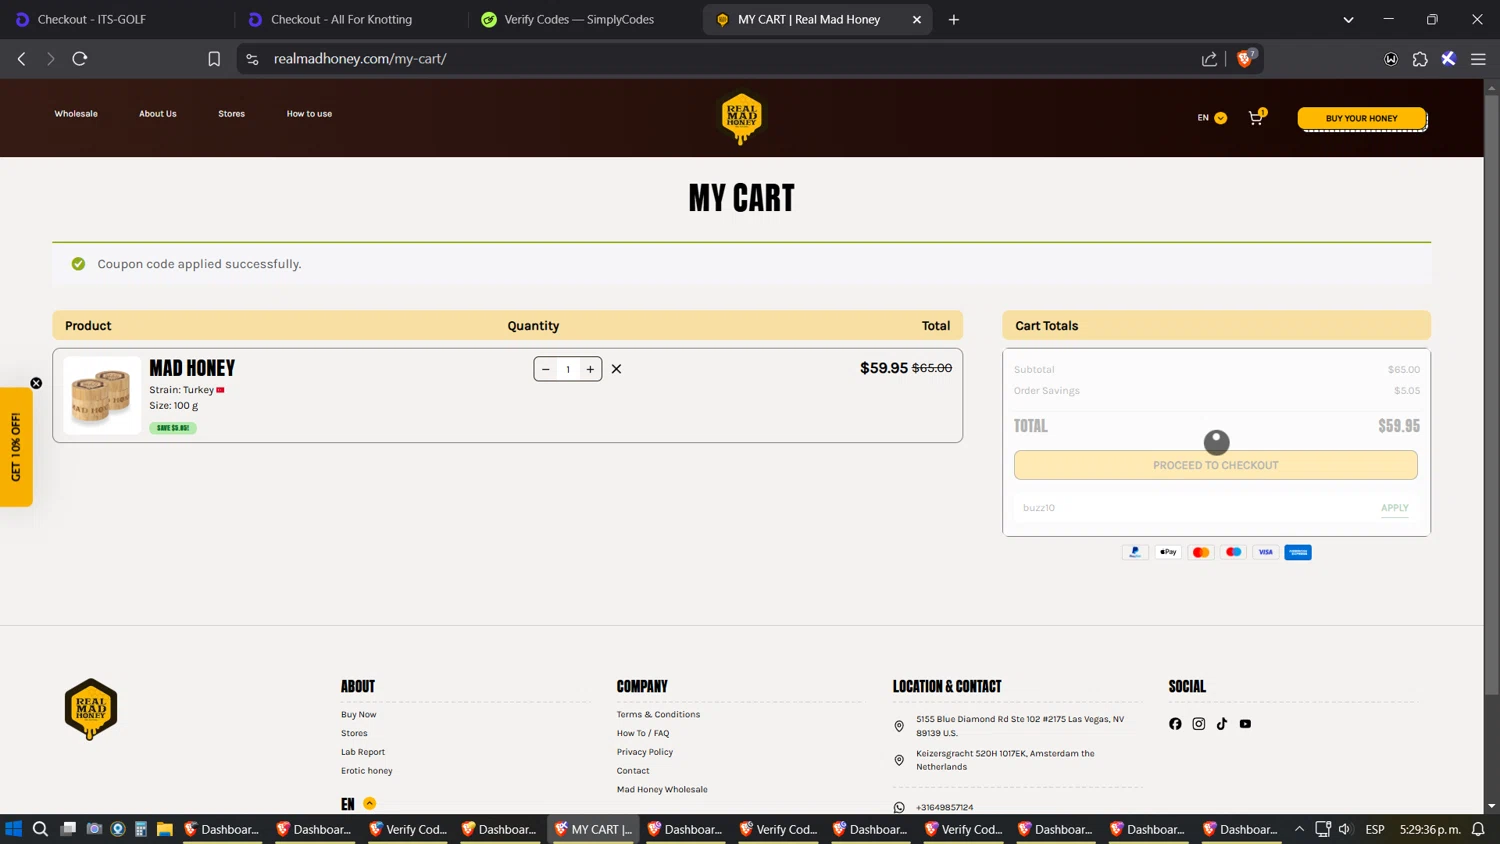The width and height of the screenshot is (1500, 844).
Task: Open the Windows notifications bell icon
Action: pyautogui.click(x=1478, y=829)
